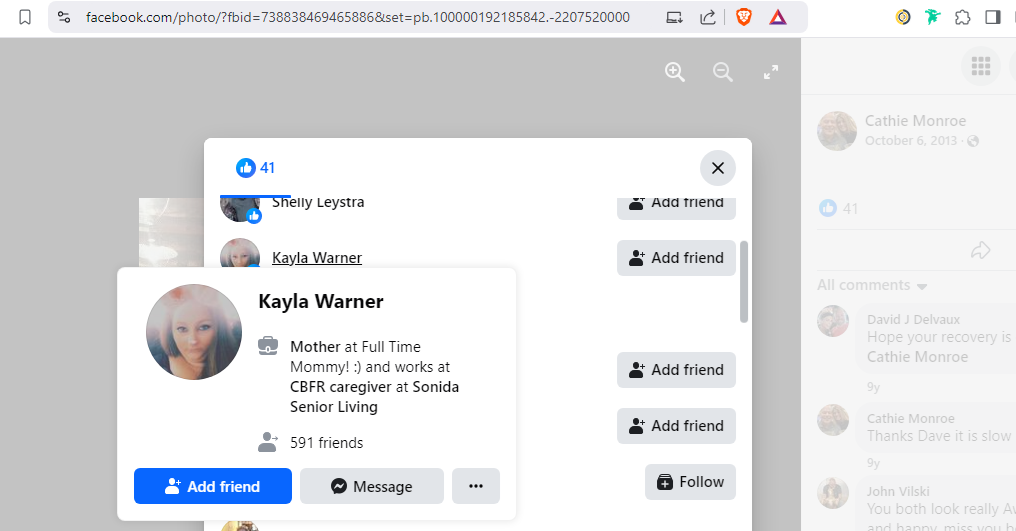Click Cathie Monroe's post author avatar
The height and width of the screenshot is (531, 1016).
(x=837, y=130)
